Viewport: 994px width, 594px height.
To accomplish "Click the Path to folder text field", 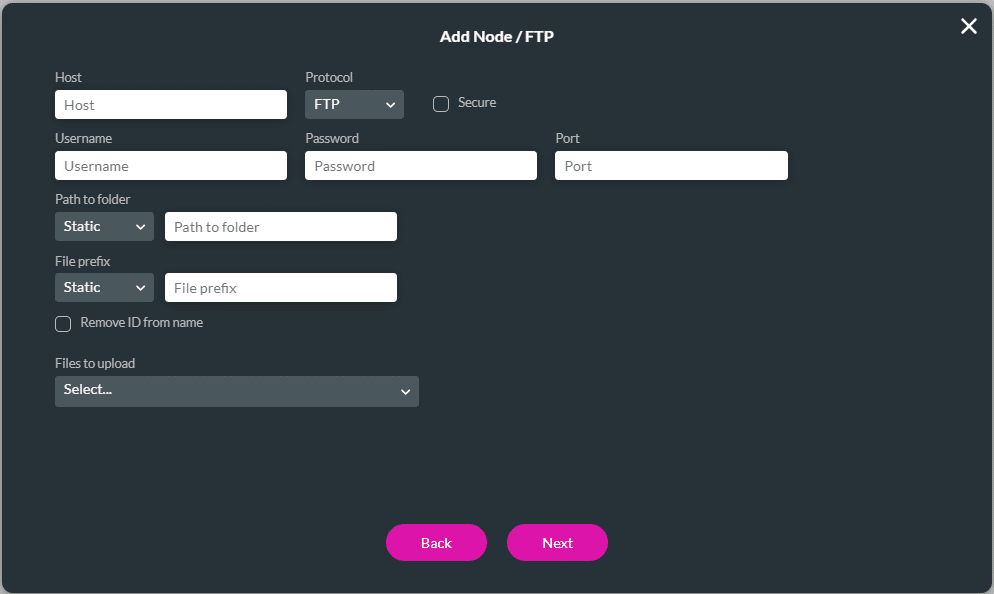I will point(280,226).
